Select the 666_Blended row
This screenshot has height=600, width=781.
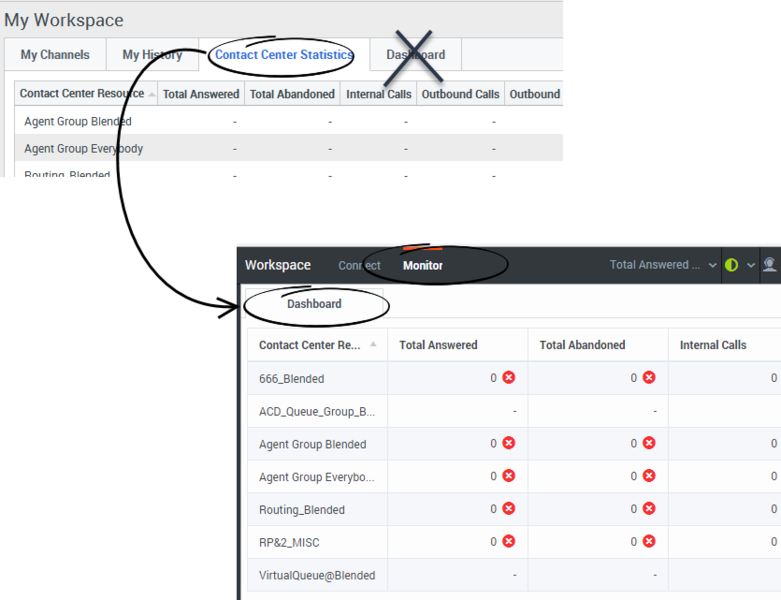tap(514, 378)
